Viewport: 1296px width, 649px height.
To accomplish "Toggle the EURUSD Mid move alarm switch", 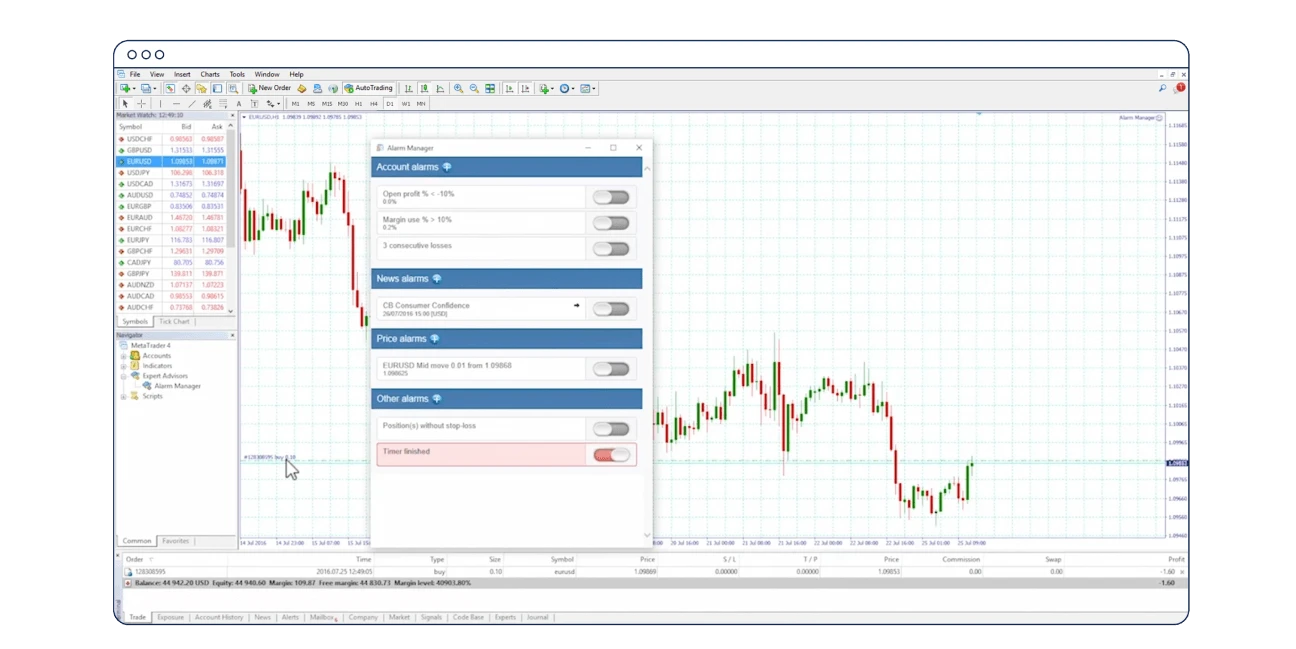I will [611, 369].
